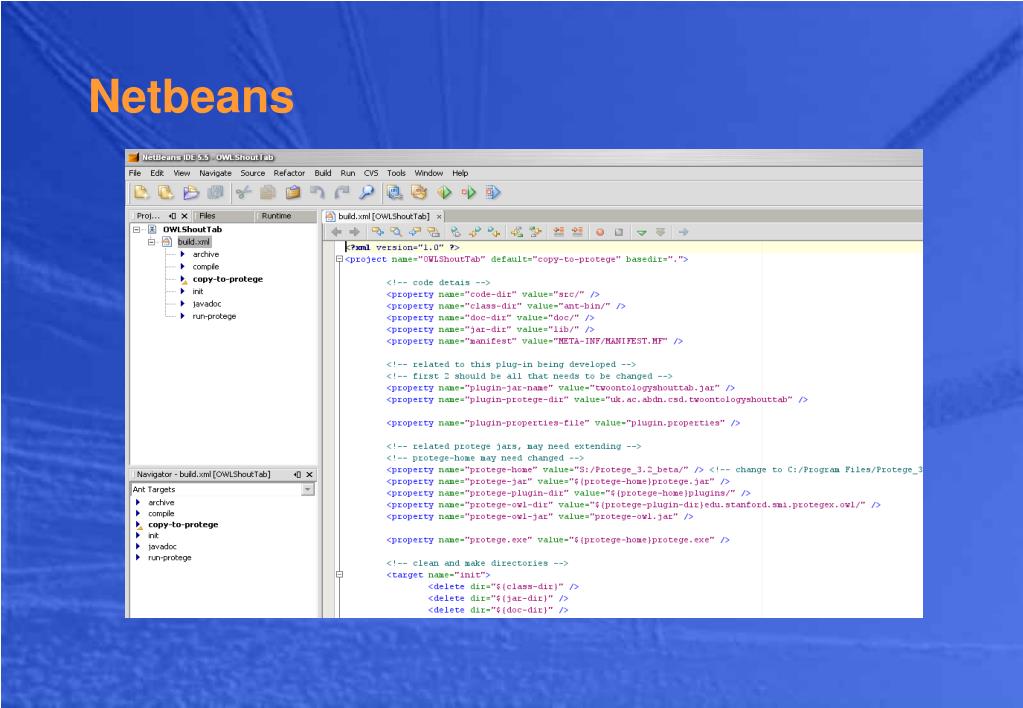Select the OWLShoutTab project node

192,230
